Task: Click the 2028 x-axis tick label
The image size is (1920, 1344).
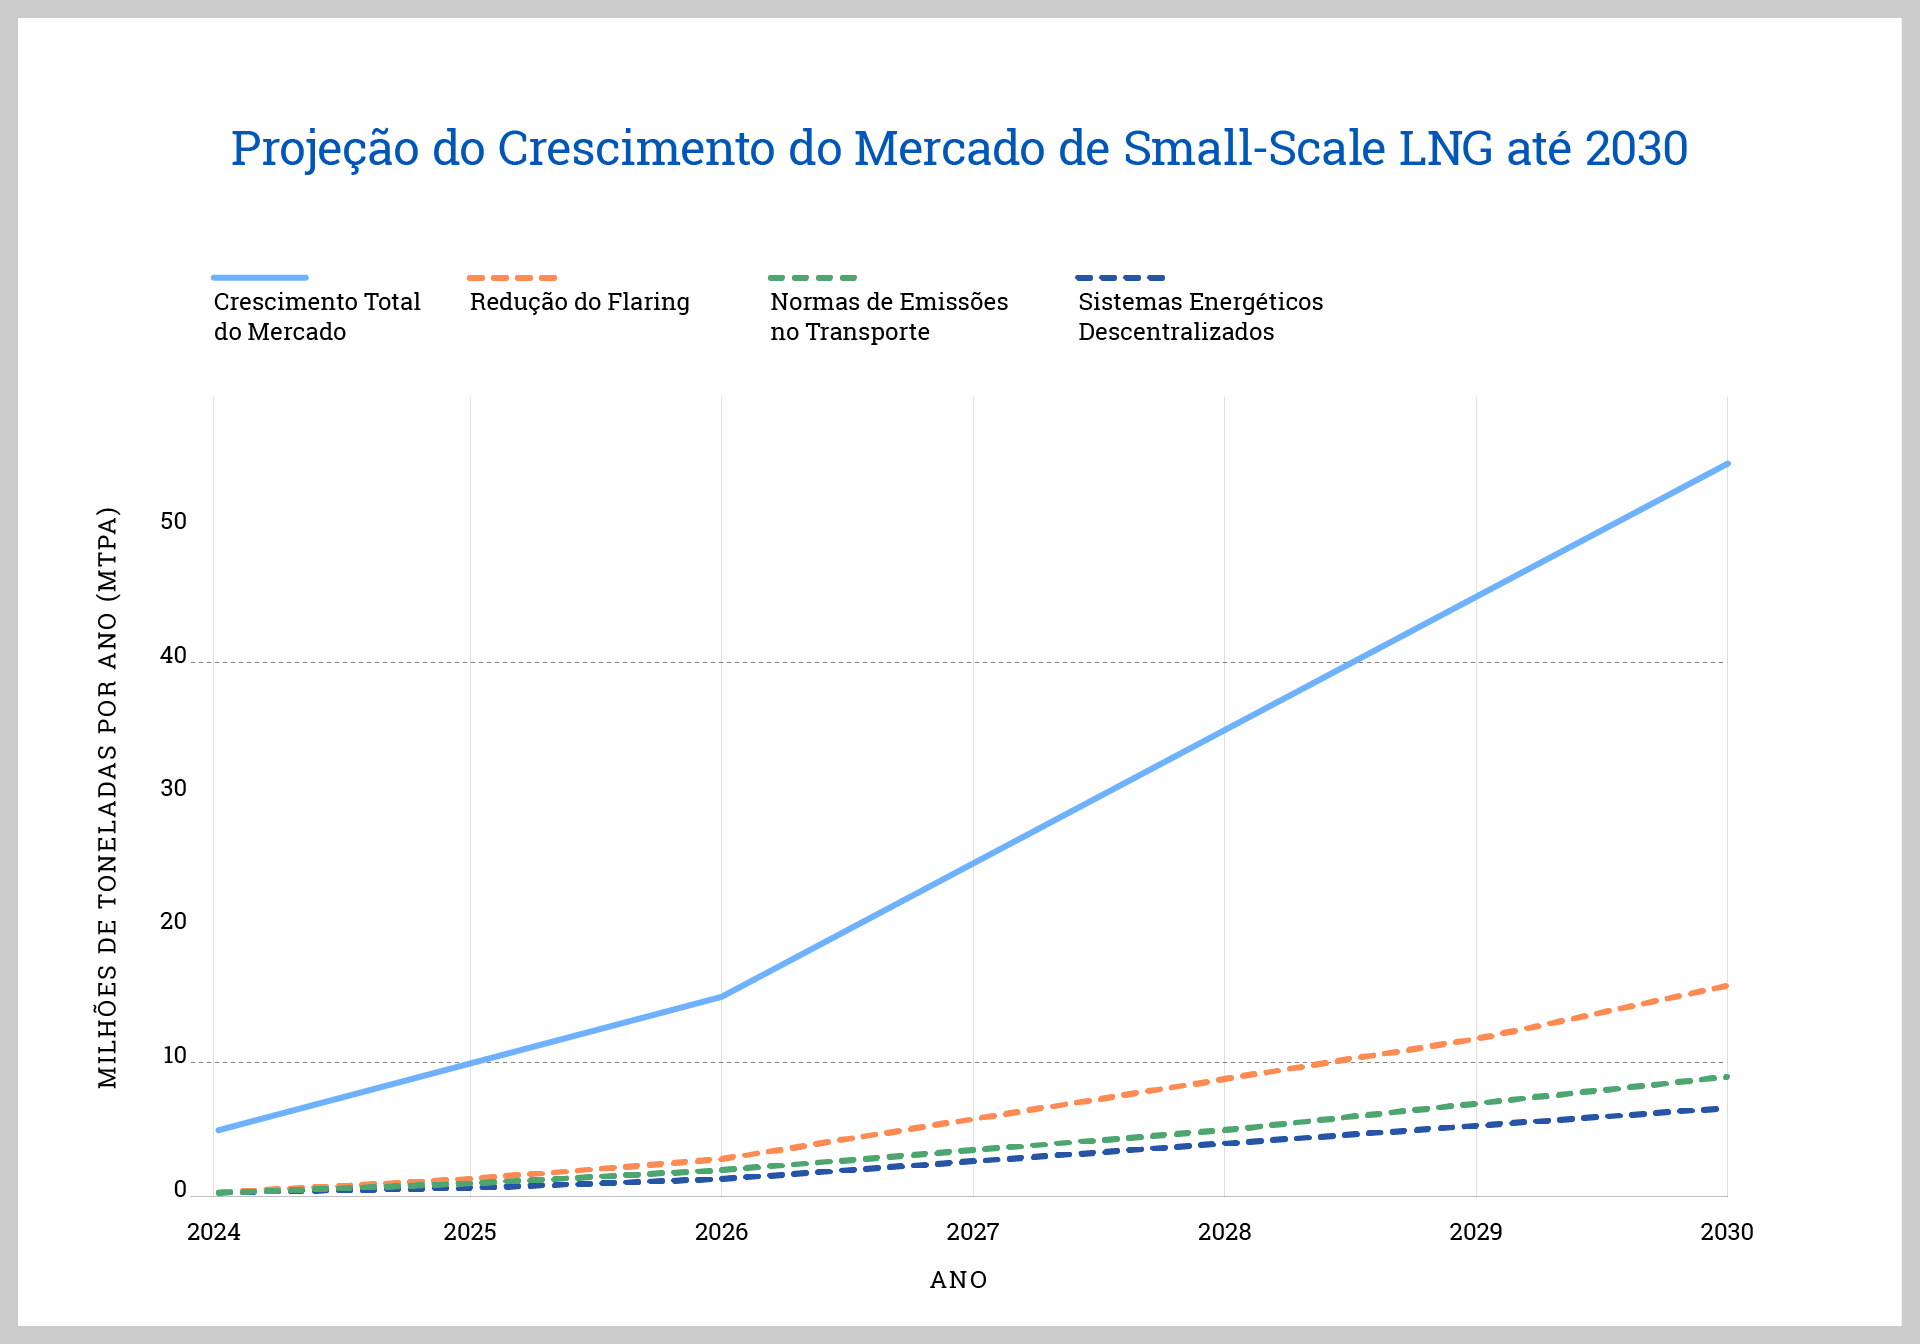Action: 1224,1232
